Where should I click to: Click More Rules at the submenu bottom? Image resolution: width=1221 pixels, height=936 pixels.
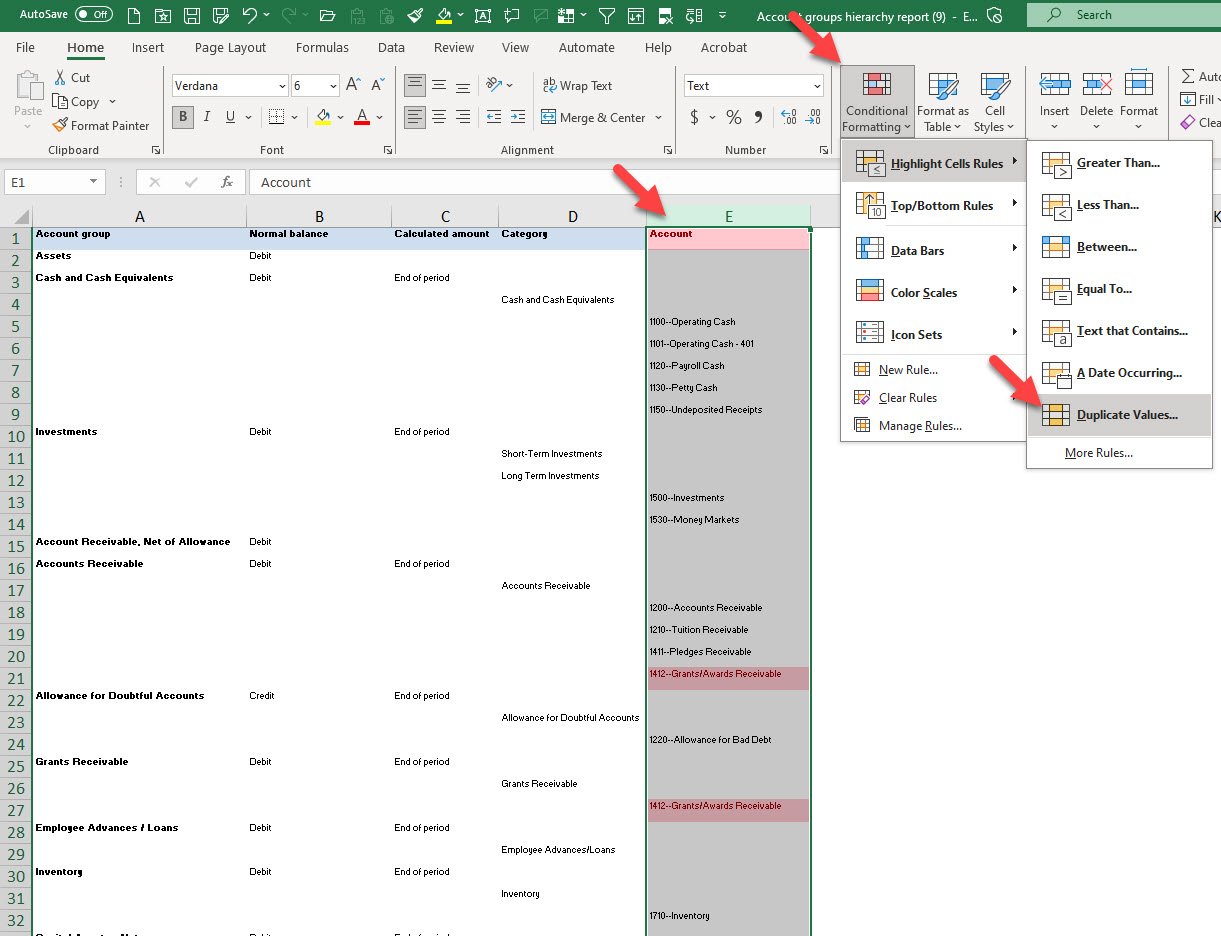point(1098,453)
